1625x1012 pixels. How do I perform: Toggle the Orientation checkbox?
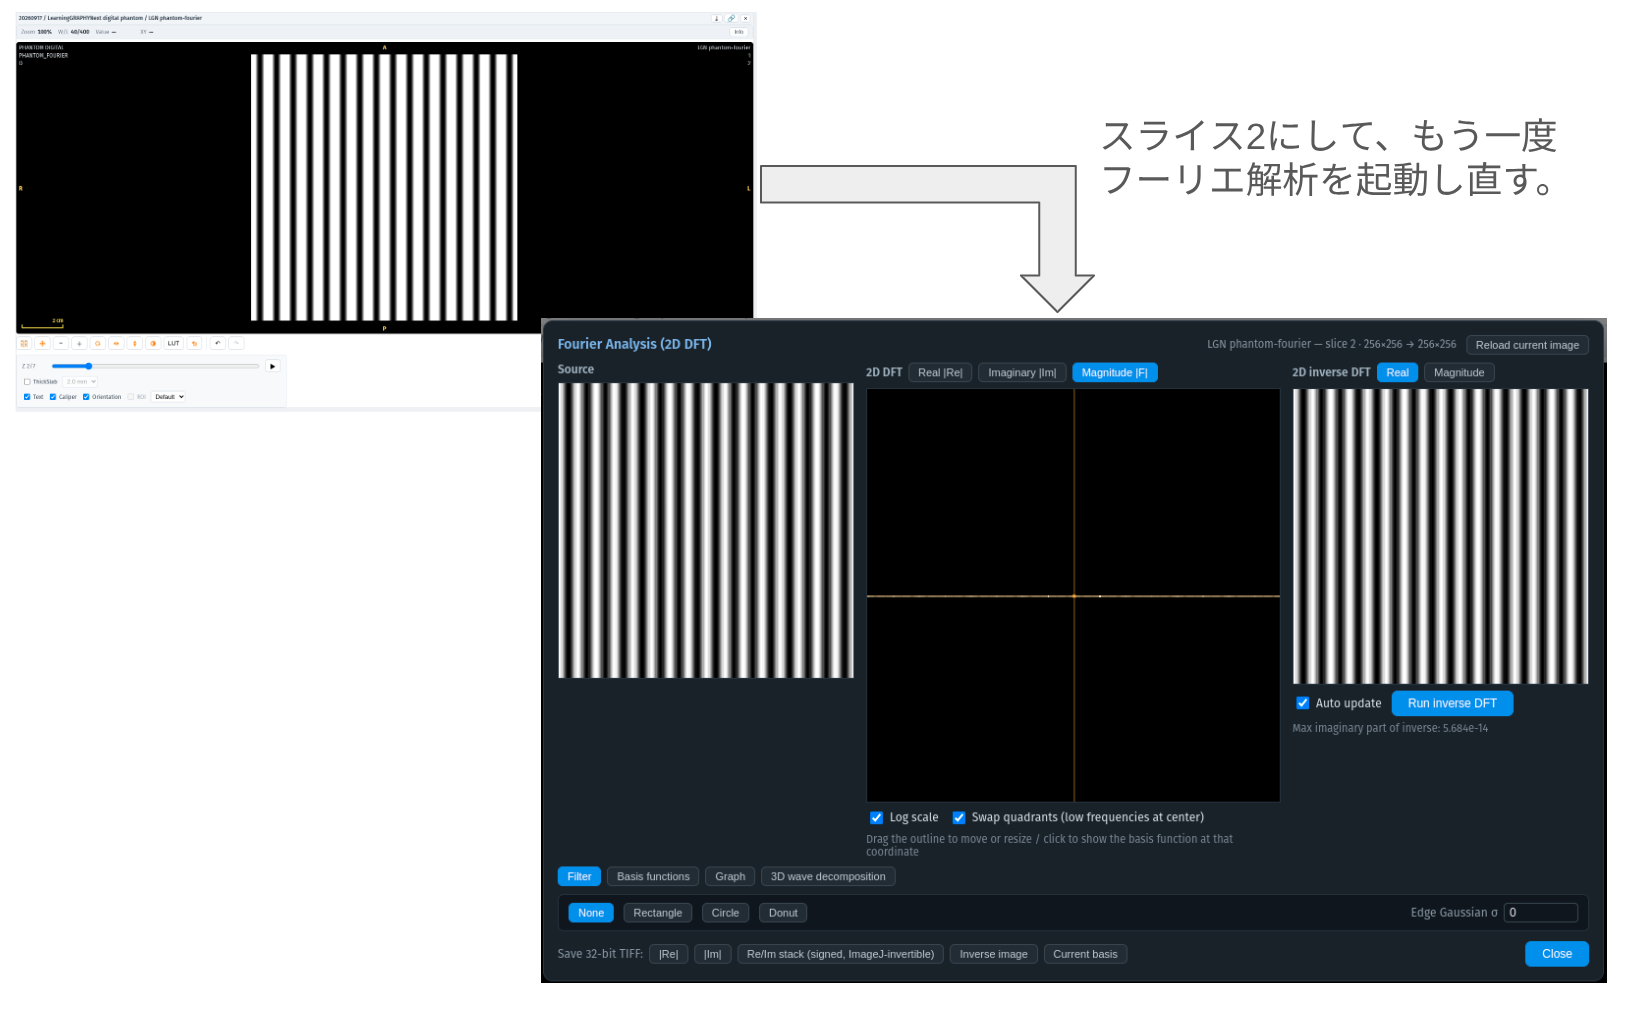[x=86, y=397]
